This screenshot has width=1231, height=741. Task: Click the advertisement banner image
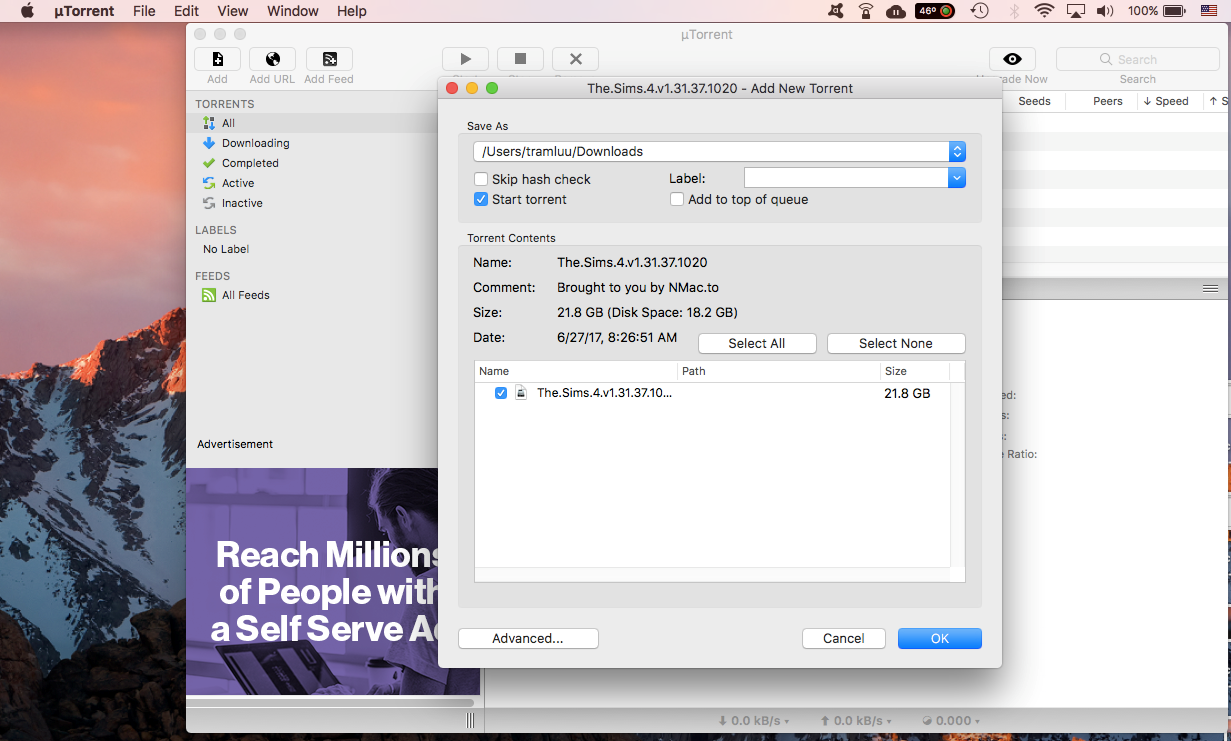(312, 582)
